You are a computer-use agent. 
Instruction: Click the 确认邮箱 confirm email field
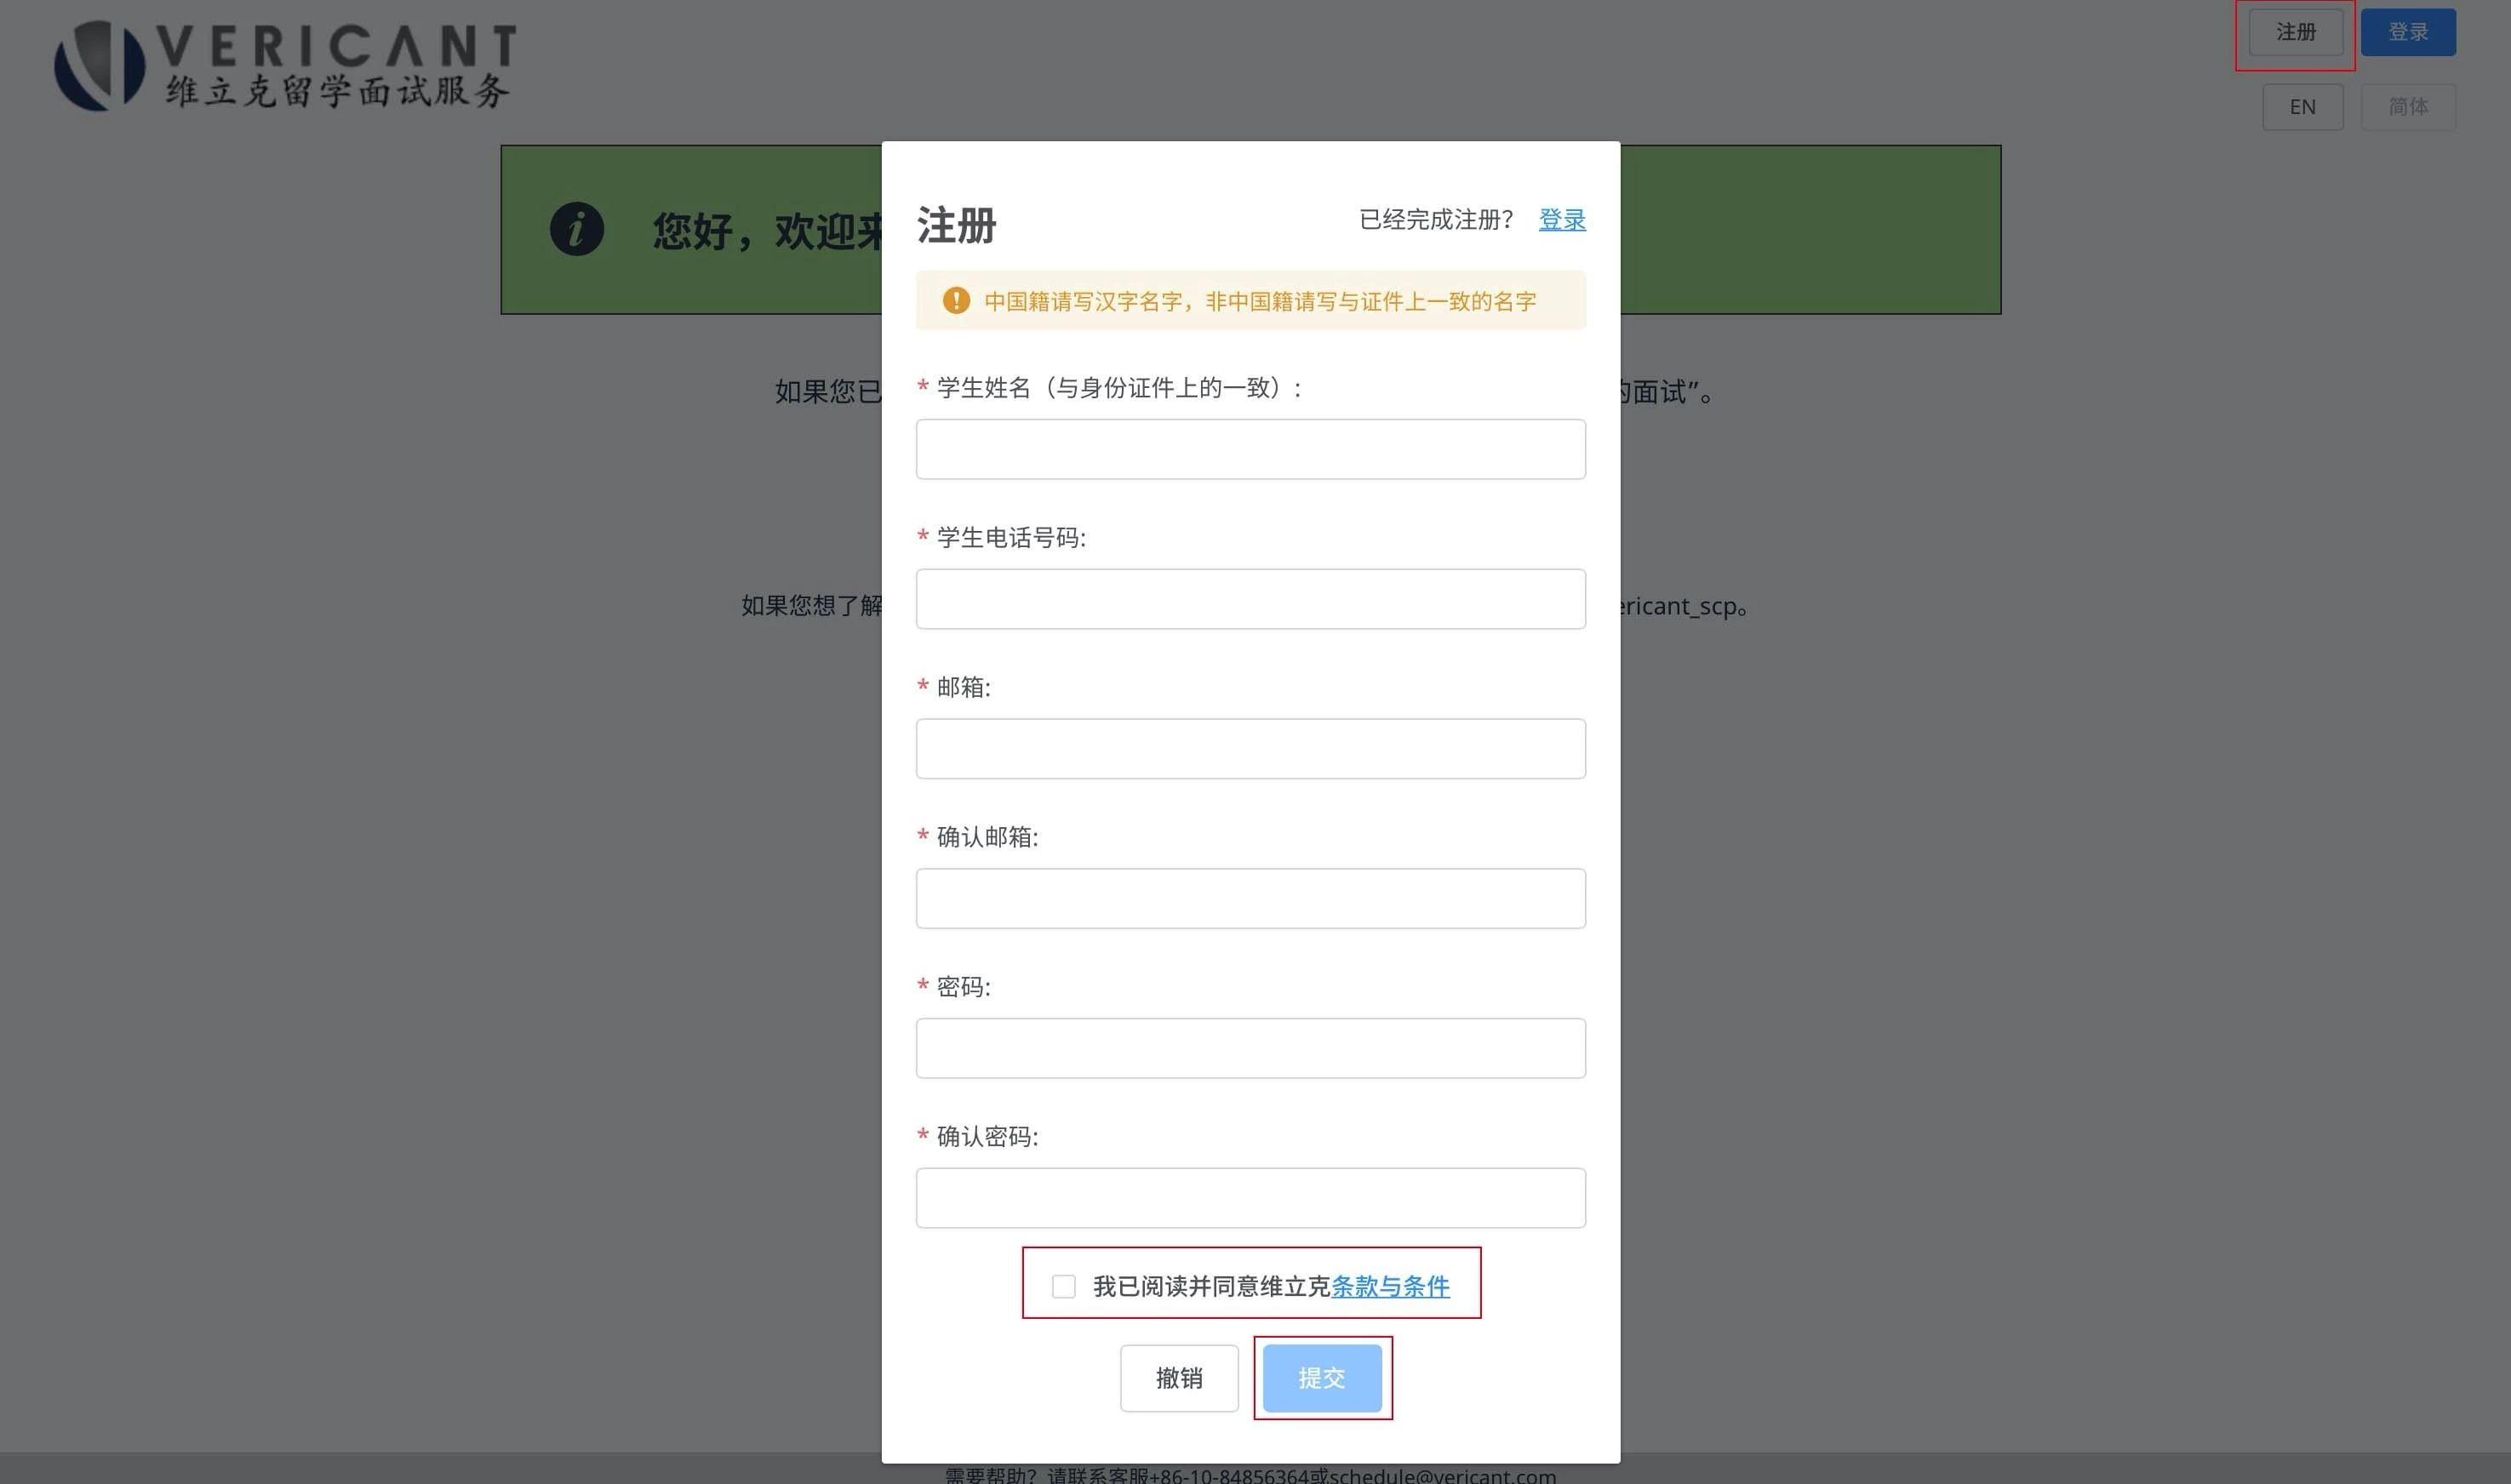(1250, 898)
